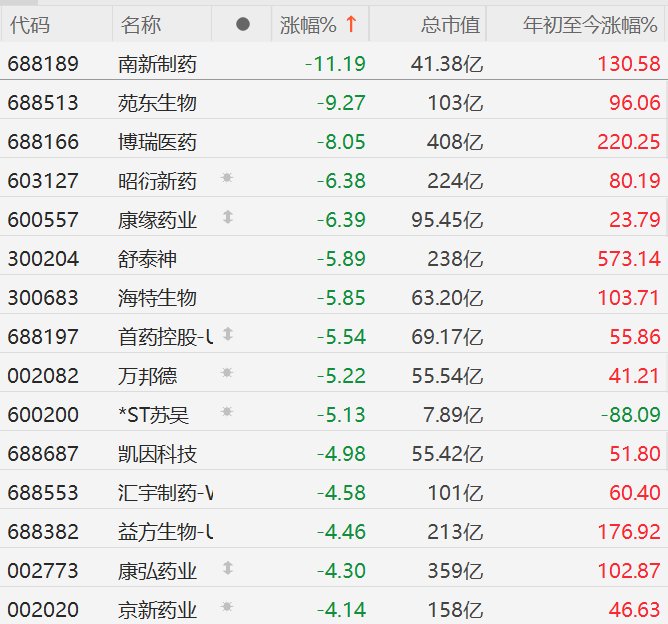Select the 汇宇制药-W stock name

165,493
